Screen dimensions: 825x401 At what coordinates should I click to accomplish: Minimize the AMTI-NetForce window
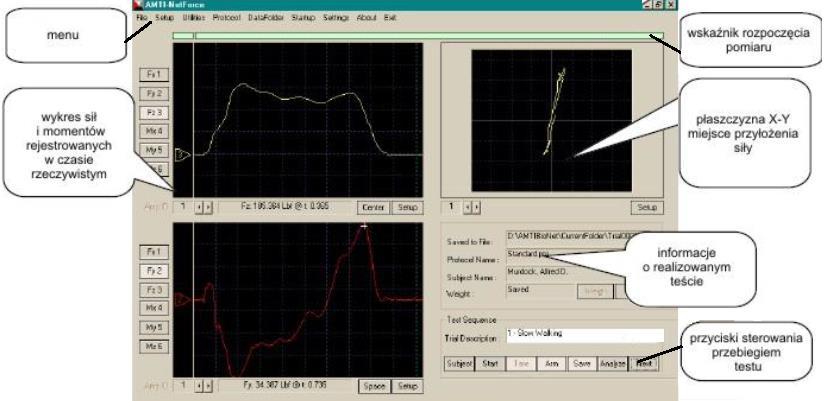coord(648,4)
